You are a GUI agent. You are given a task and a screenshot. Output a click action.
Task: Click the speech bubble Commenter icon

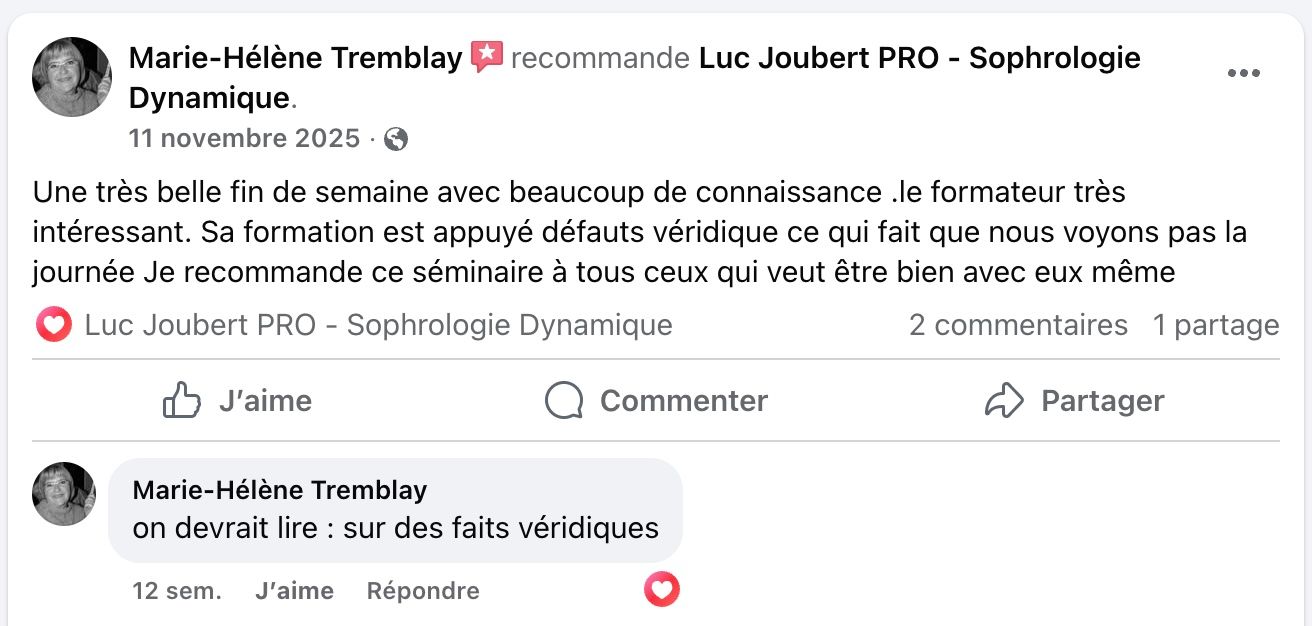(564, 401)
